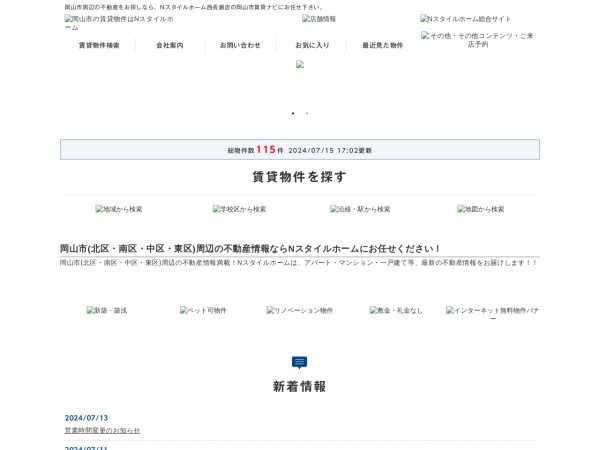
Task: Open the 会社案内 menu item
Action: click(x=170, y=45)
